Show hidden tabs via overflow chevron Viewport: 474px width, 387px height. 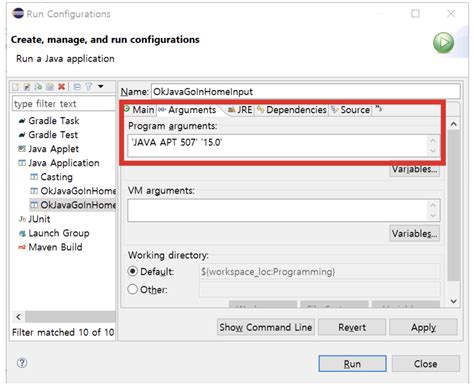pos(378,109)
